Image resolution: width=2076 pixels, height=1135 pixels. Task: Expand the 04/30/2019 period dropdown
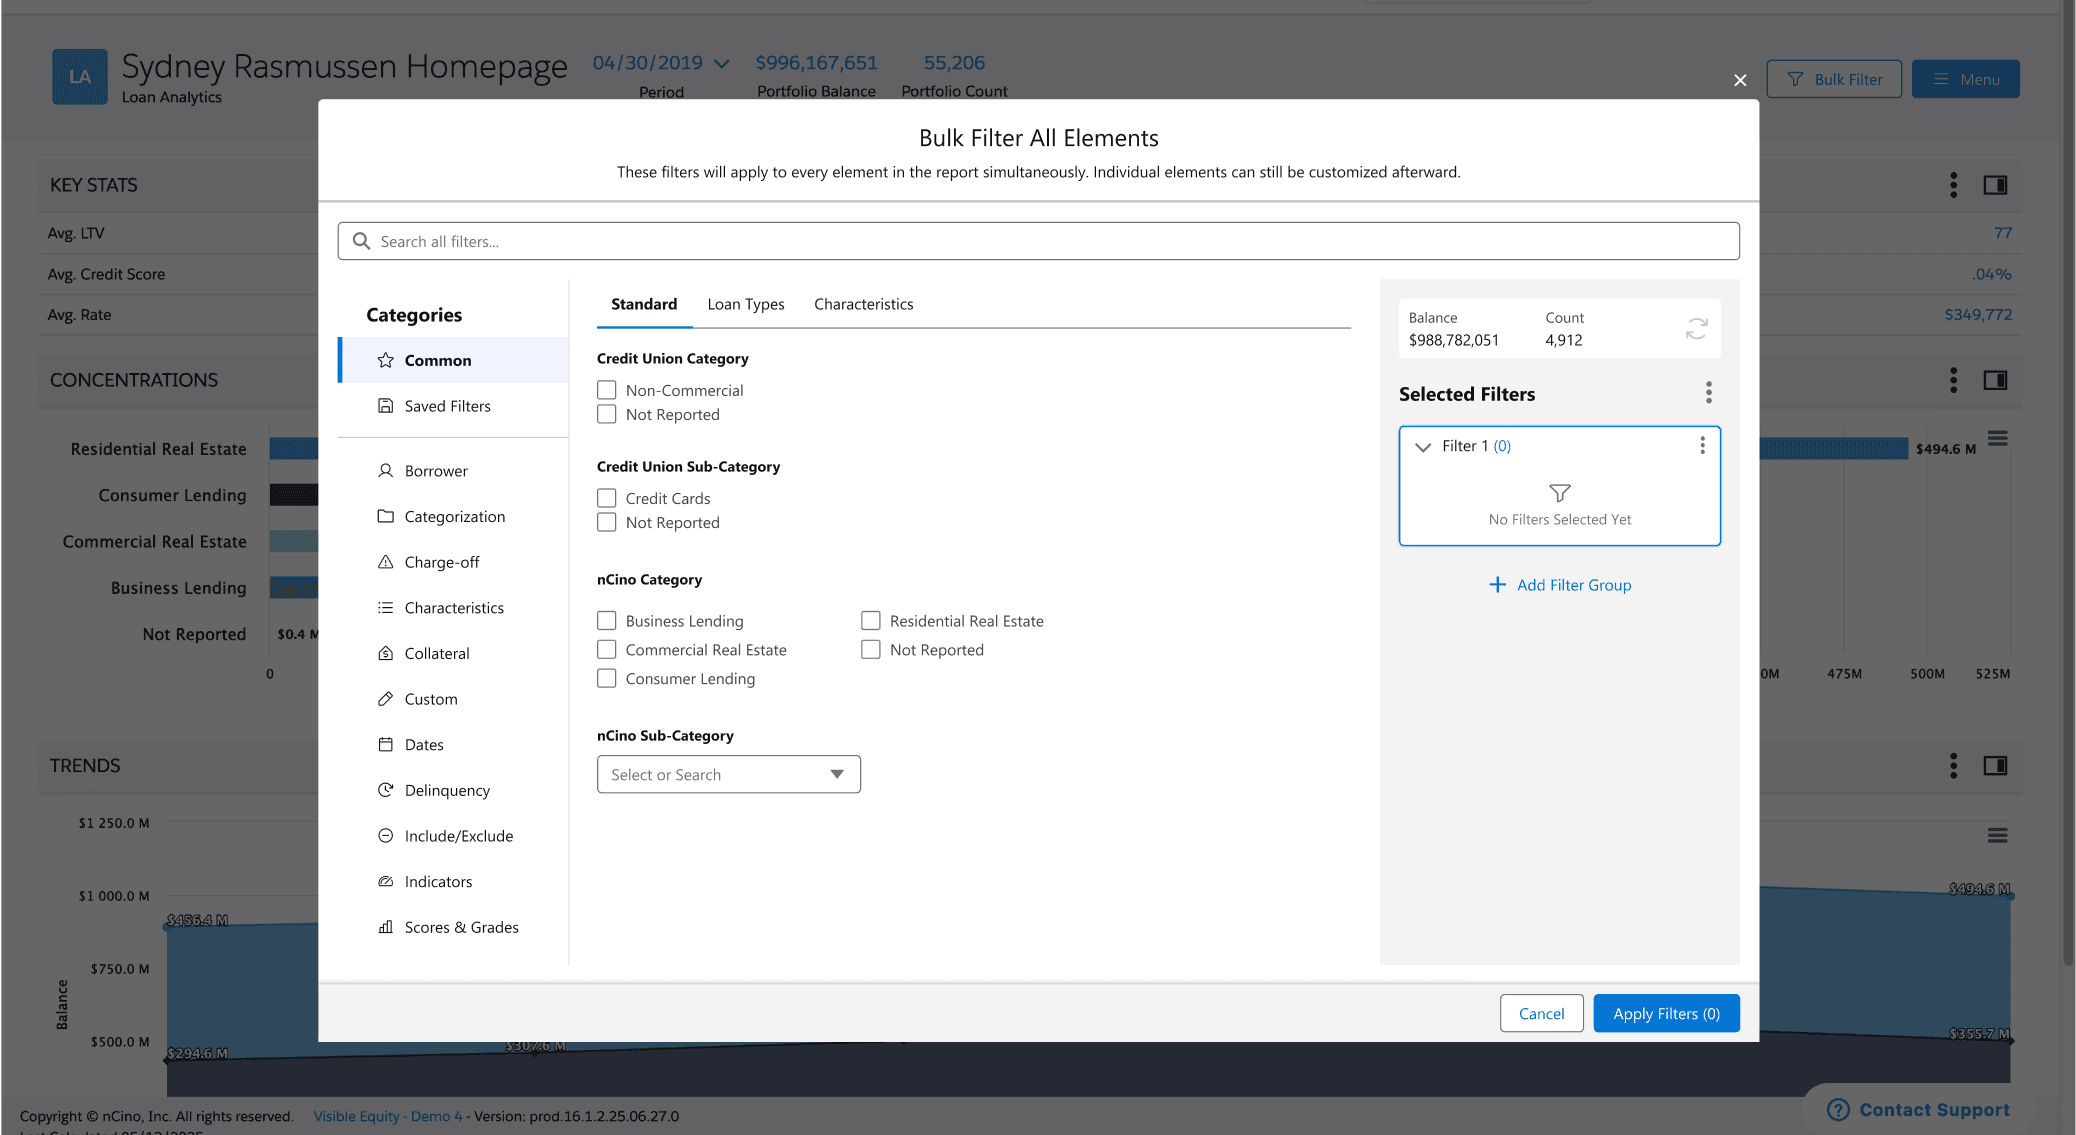660,63
